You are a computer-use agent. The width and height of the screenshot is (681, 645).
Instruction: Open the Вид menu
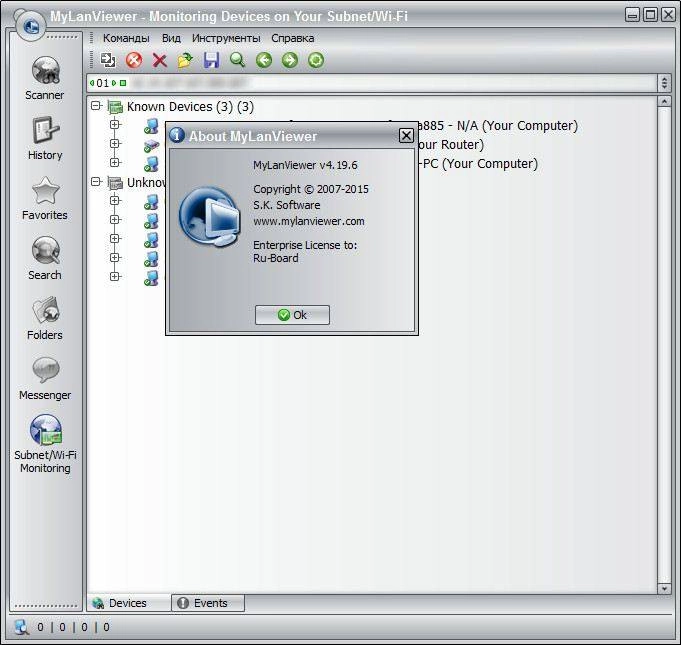click(x=171, y=38)
